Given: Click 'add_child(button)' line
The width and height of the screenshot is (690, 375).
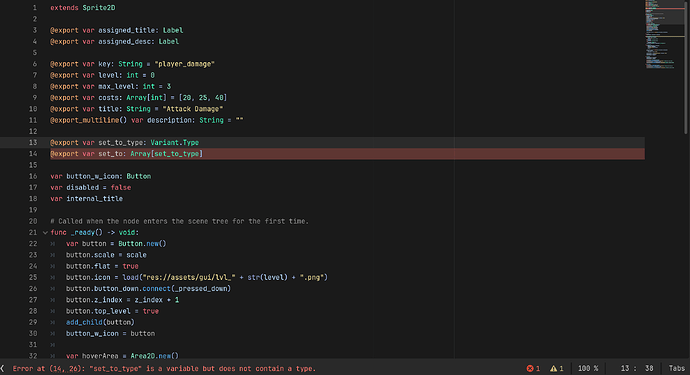Looking at the screenshot, I should 100,322.
